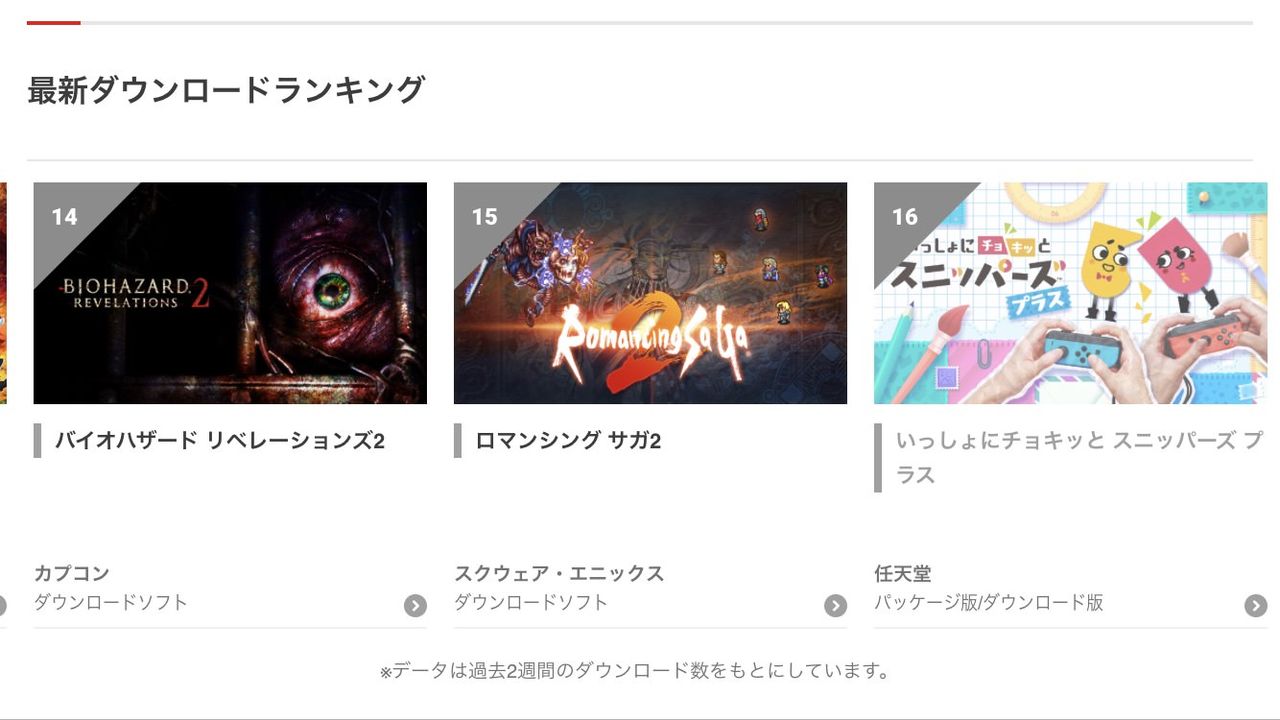
Task: Open the Snipperclips Plus thumbnail image
Action: tap(1070, 293)
